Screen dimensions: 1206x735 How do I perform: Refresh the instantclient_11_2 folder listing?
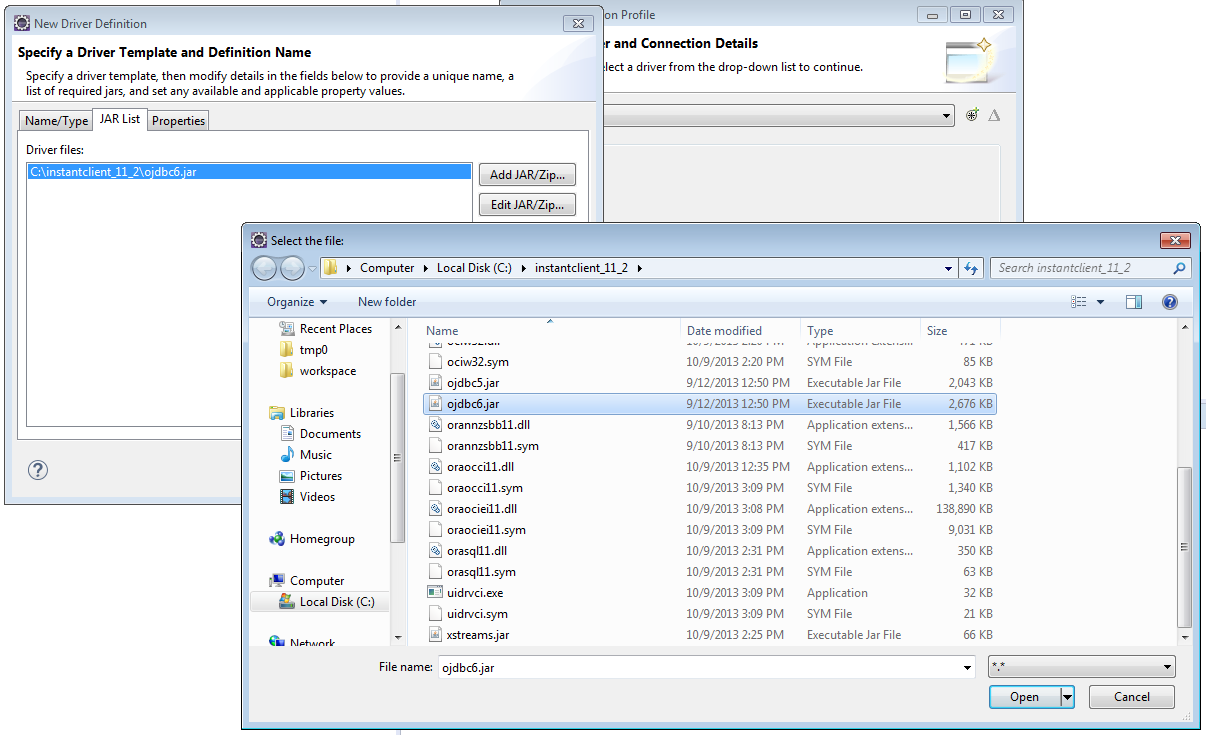click(x=971, y=268)
